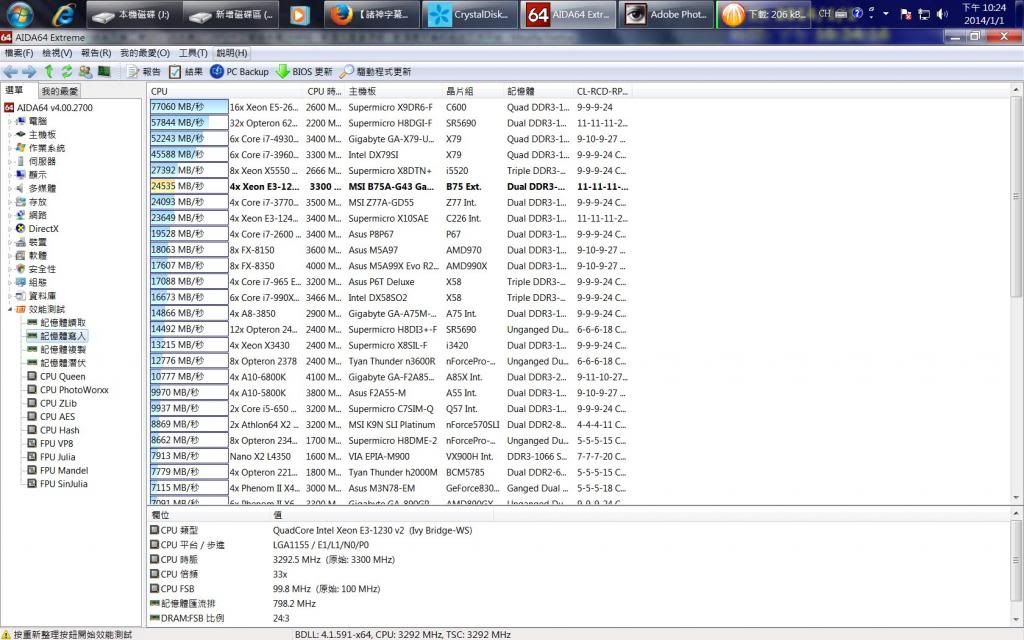The height and width of the screenshot is (640, 1024).
Task: Open the 說明(H) menu
Action: [232, 53]
